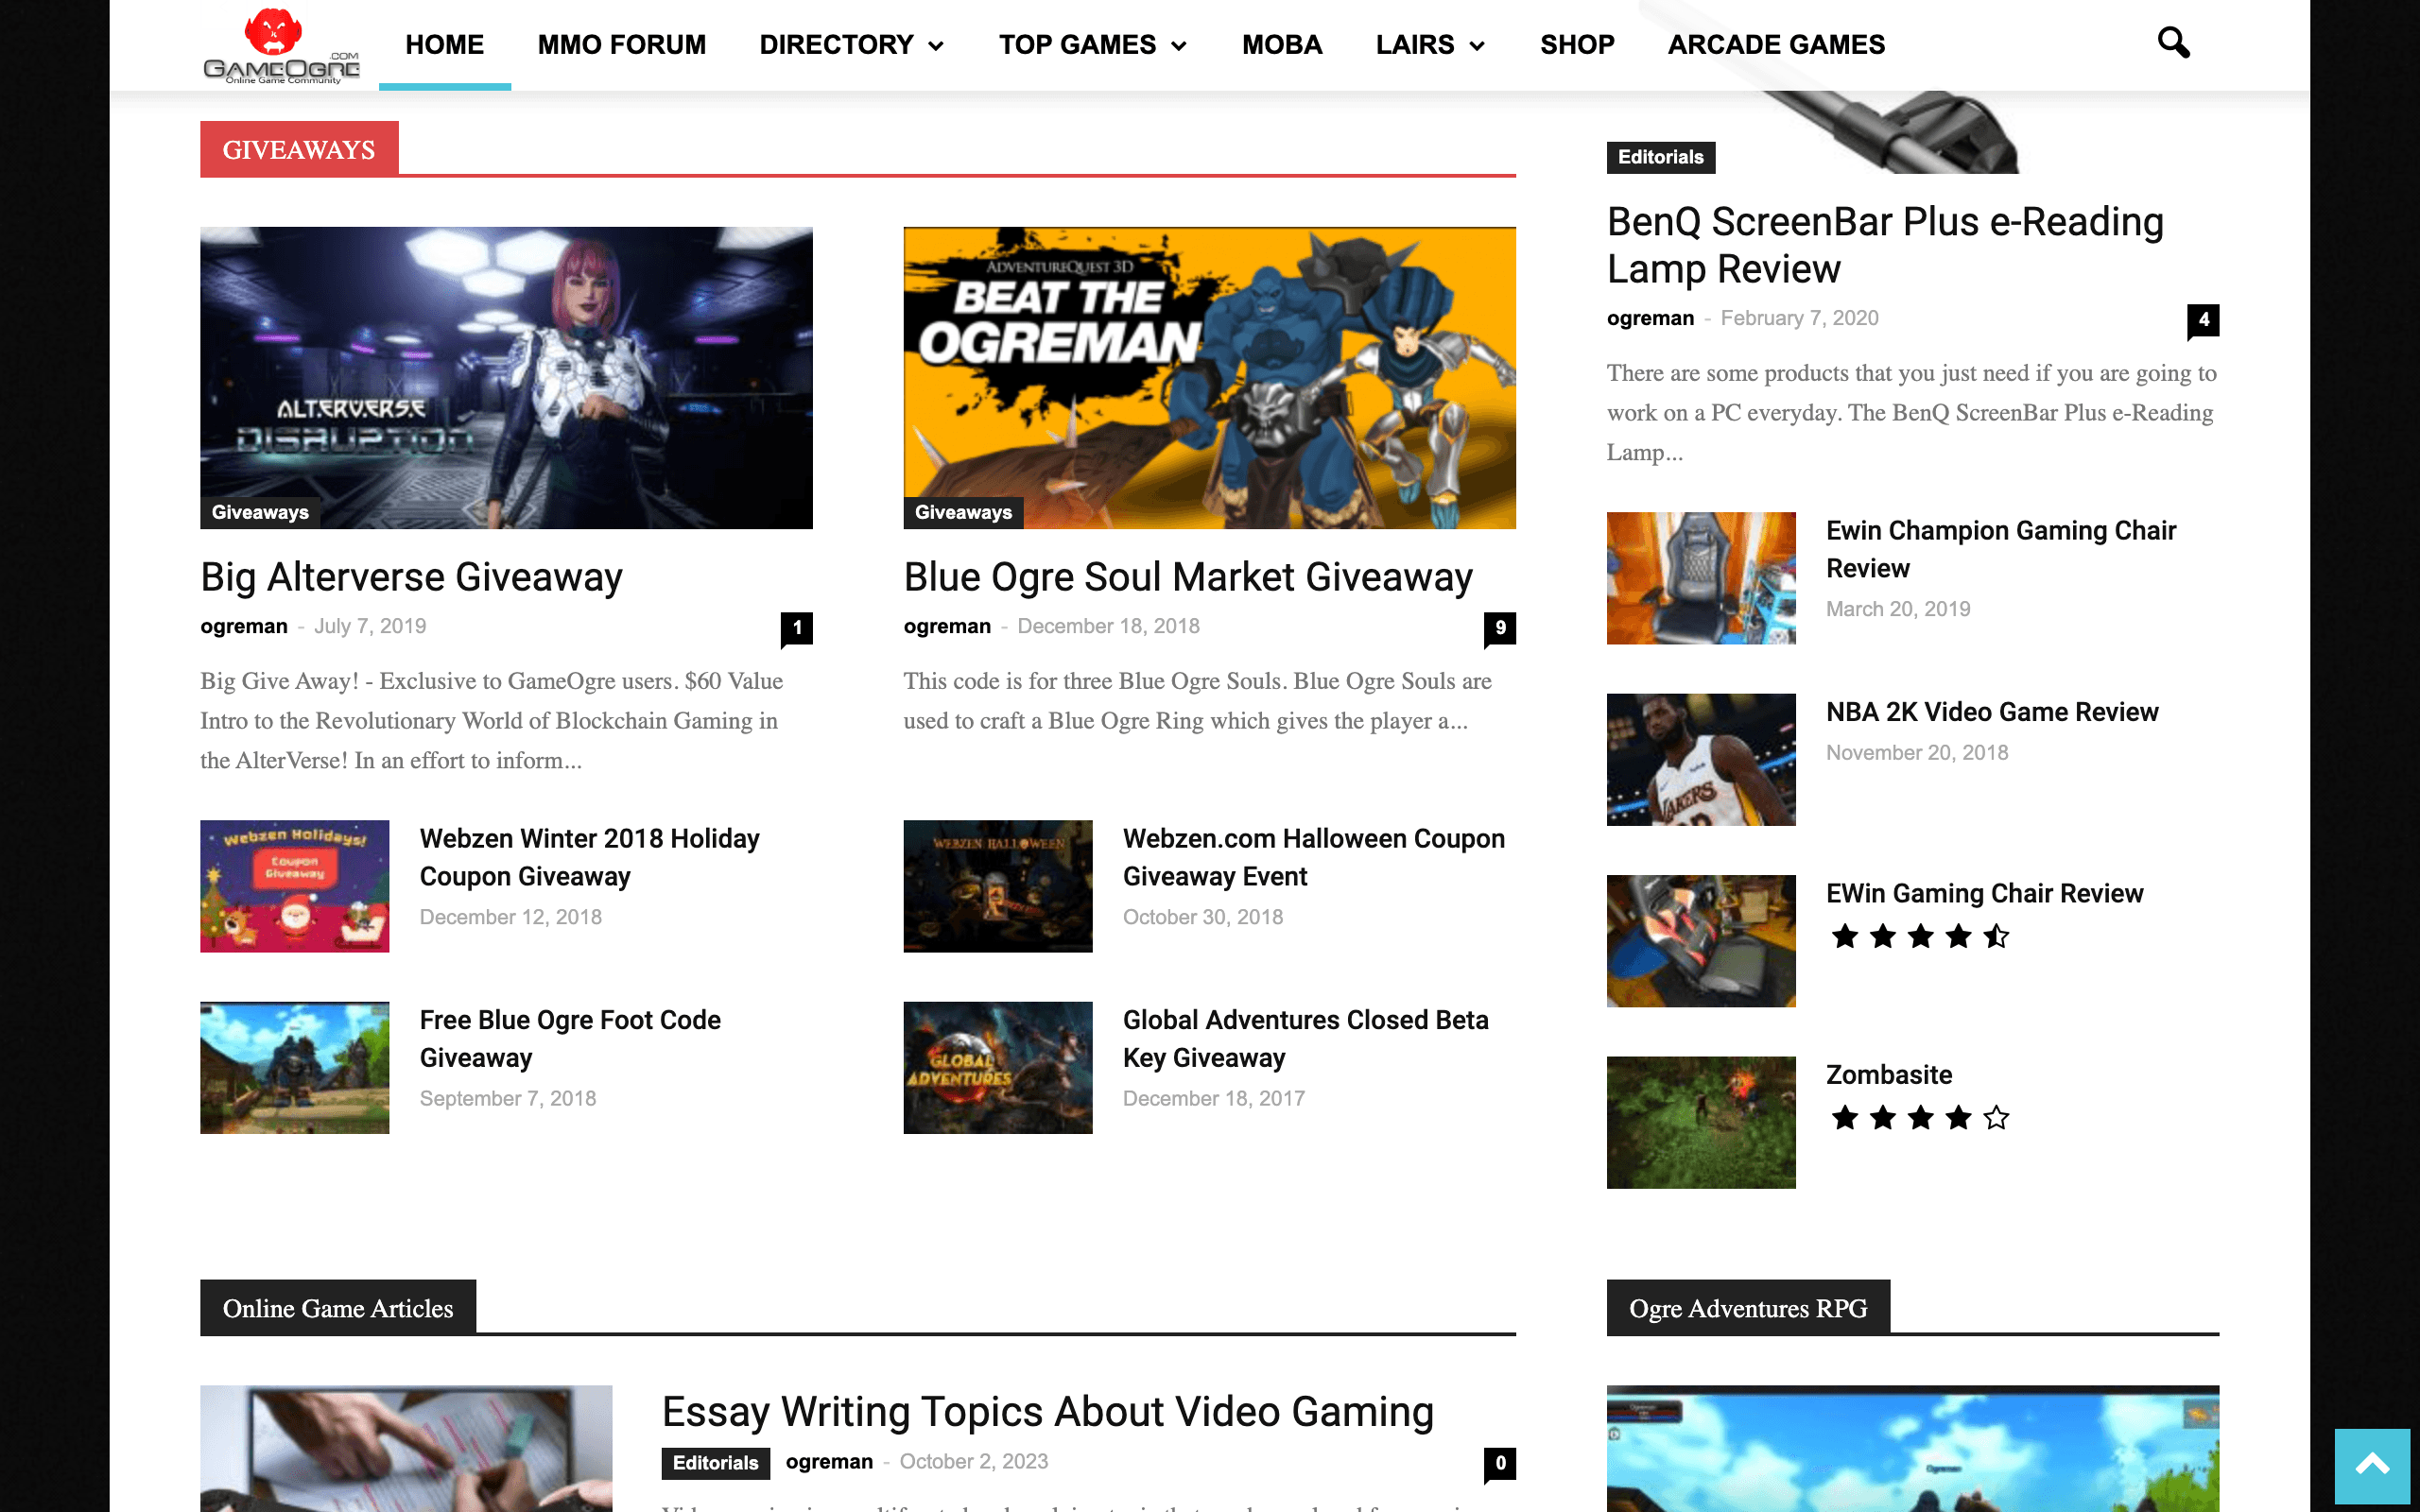Open the EWin Gaming Chair Review link
The image size is (2420, 1512).
click(1984, 893)
